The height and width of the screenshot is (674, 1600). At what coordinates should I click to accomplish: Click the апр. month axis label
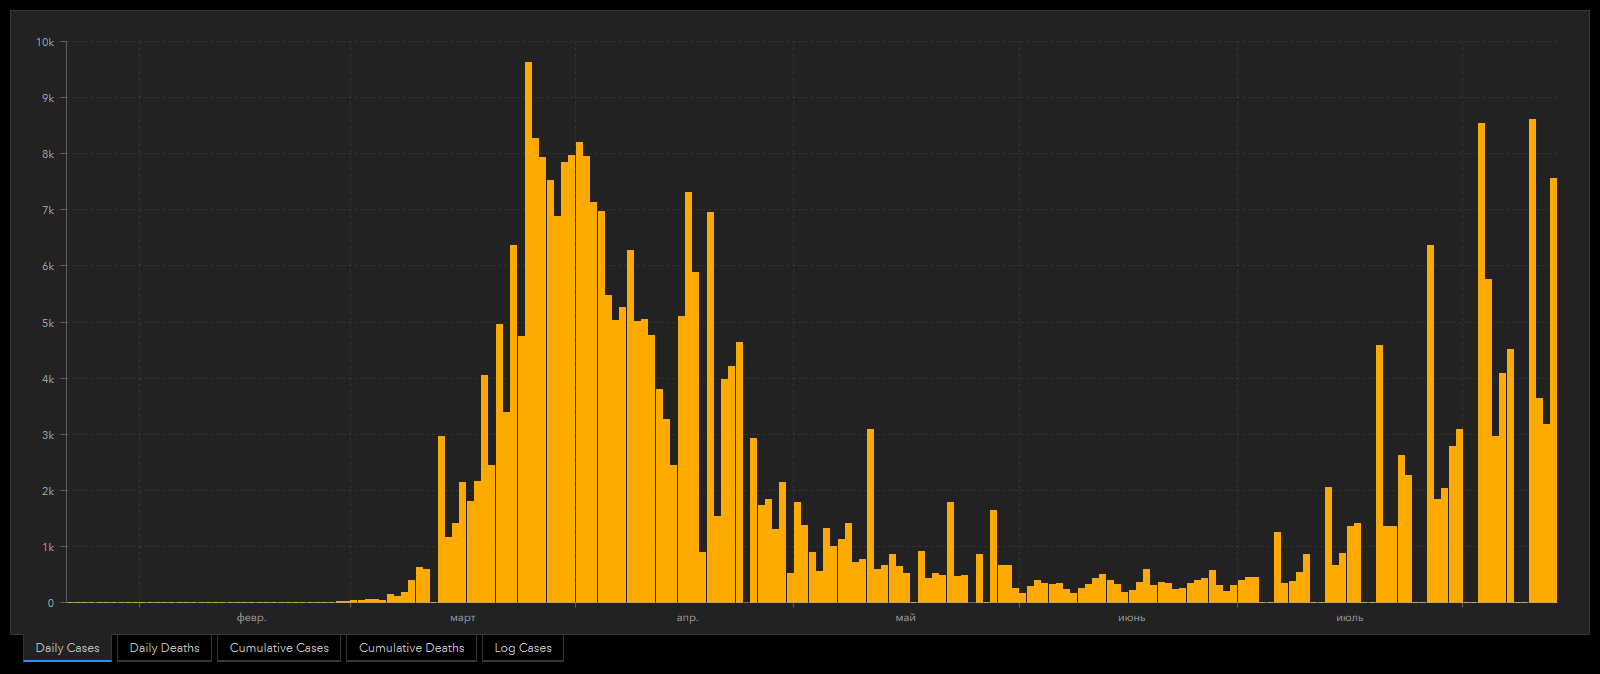click(687, 618)
